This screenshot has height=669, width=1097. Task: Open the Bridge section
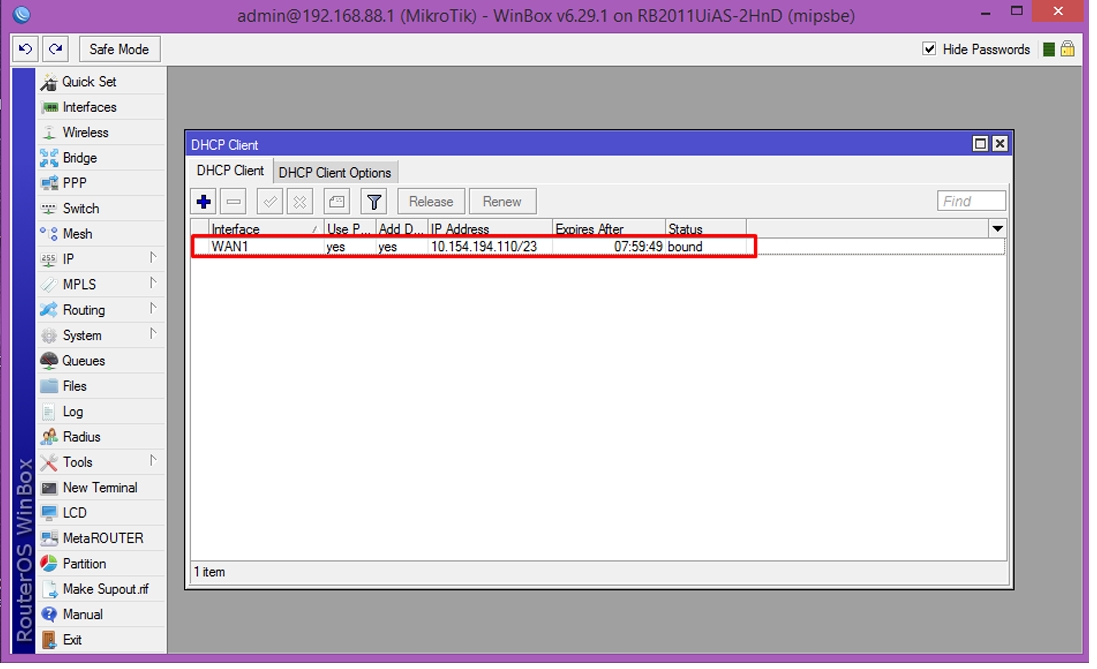coord(101,158)
